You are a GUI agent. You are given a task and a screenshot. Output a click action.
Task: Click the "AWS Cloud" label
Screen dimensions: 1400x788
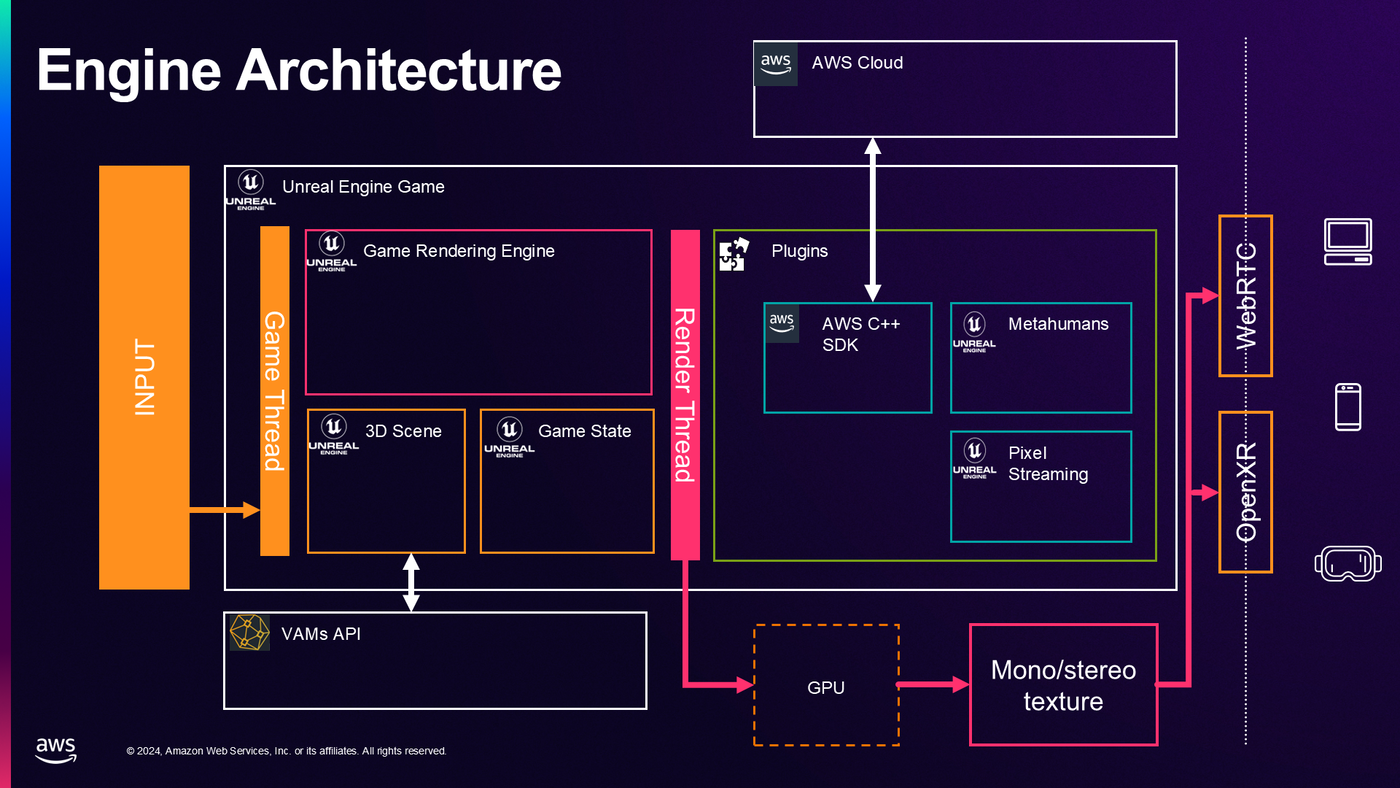[x=857, y=62]
